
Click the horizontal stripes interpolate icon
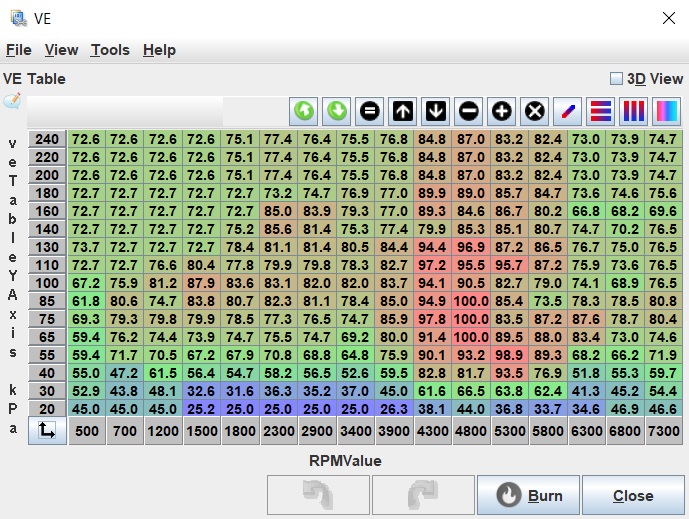click(x=601, y=110)
